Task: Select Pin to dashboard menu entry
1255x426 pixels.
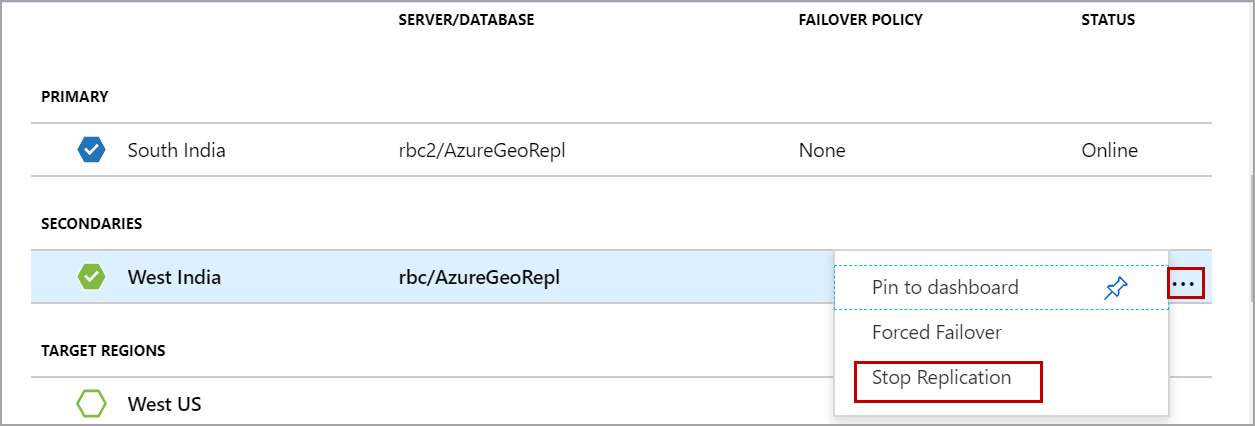Action: pyautogui.click(x=945, y=288)
